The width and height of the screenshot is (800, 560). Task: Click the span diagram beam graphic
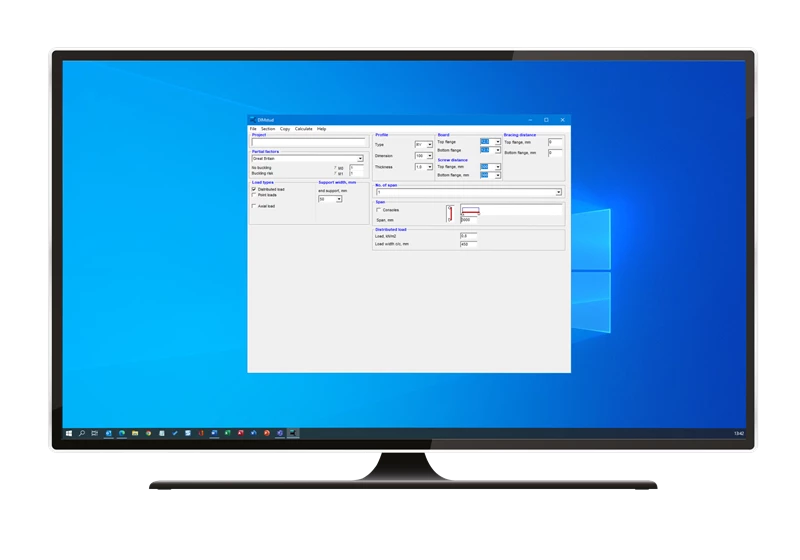coord(470,211)
